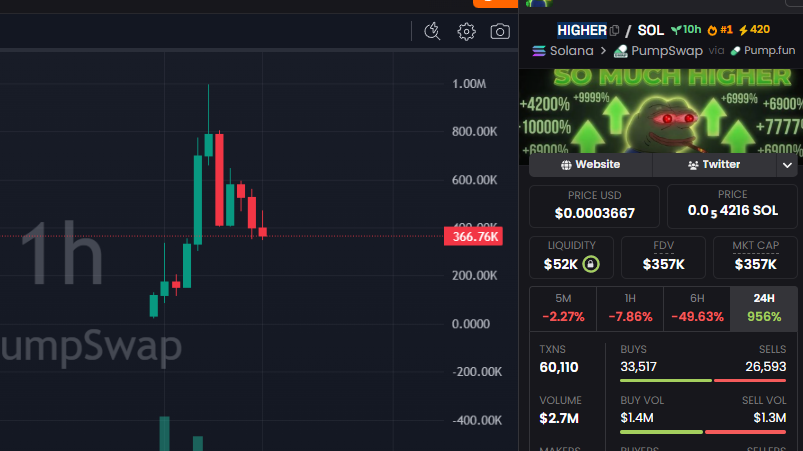Click the SO MUCH HIGHER banner image
803x451 pixels.
661,111
